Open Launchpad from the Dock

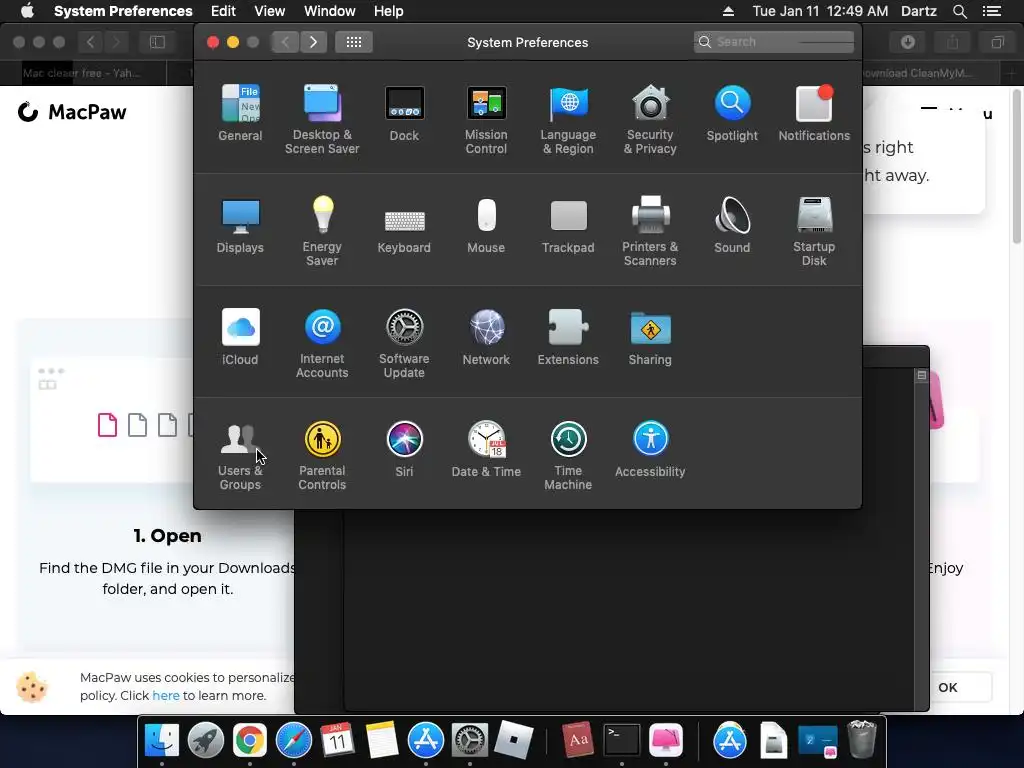click(x=206, y=740)
